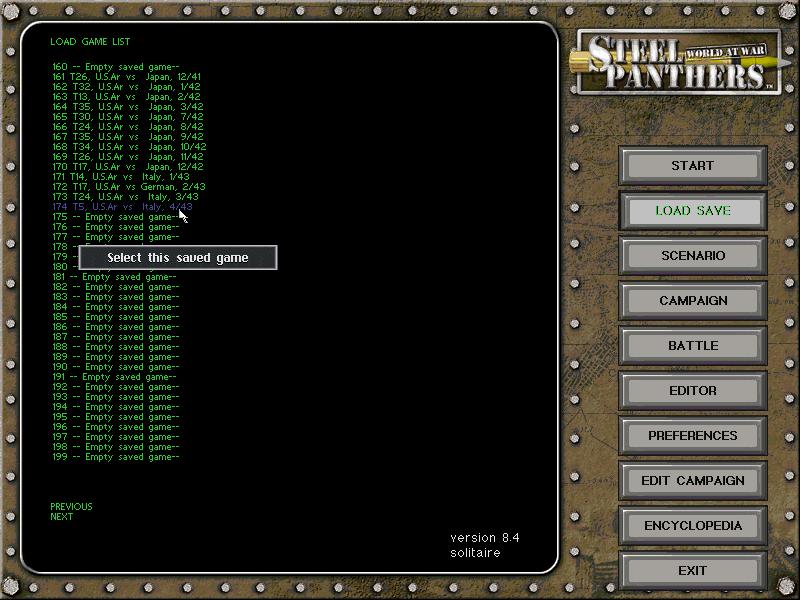The width and height of the screenshot is (800, 600).
Task: Load save 166 T24 Japan 8/42
Action: [128, 127]
